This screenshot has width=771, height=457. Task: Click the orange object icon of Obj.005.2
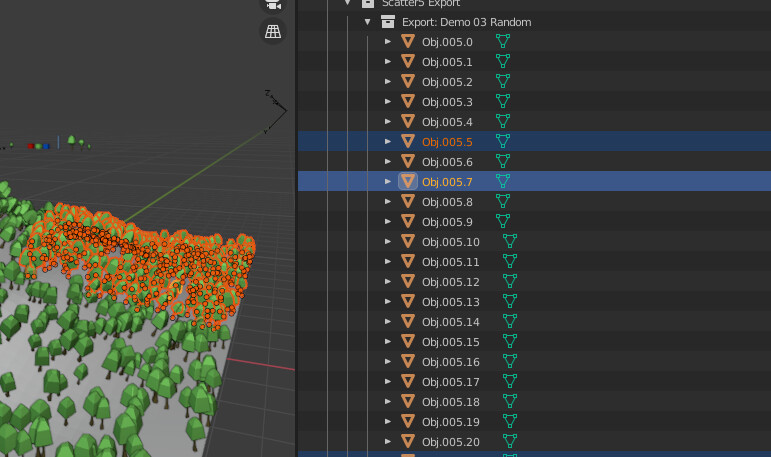click(x=408, y=81)
